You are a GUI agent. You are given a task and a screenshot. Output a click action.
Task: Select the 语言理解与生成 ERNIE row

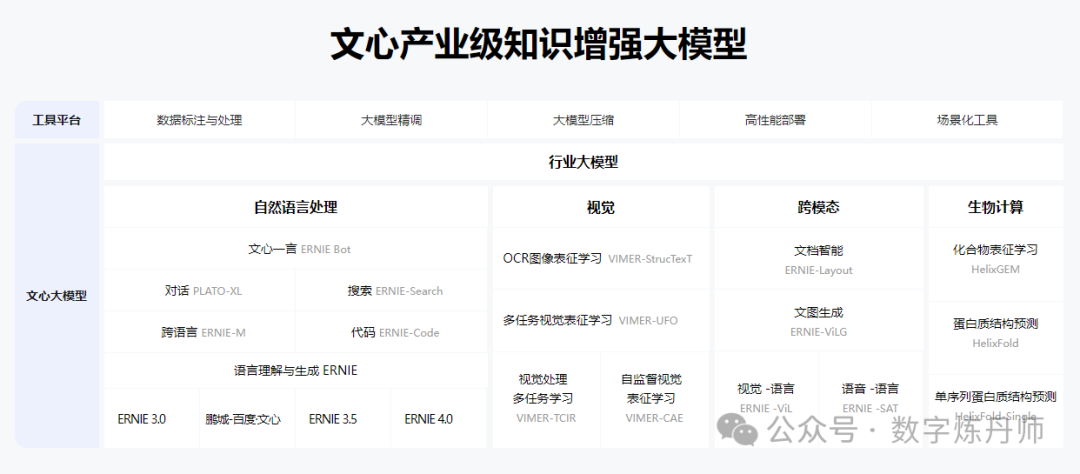[x=295, y=371]
